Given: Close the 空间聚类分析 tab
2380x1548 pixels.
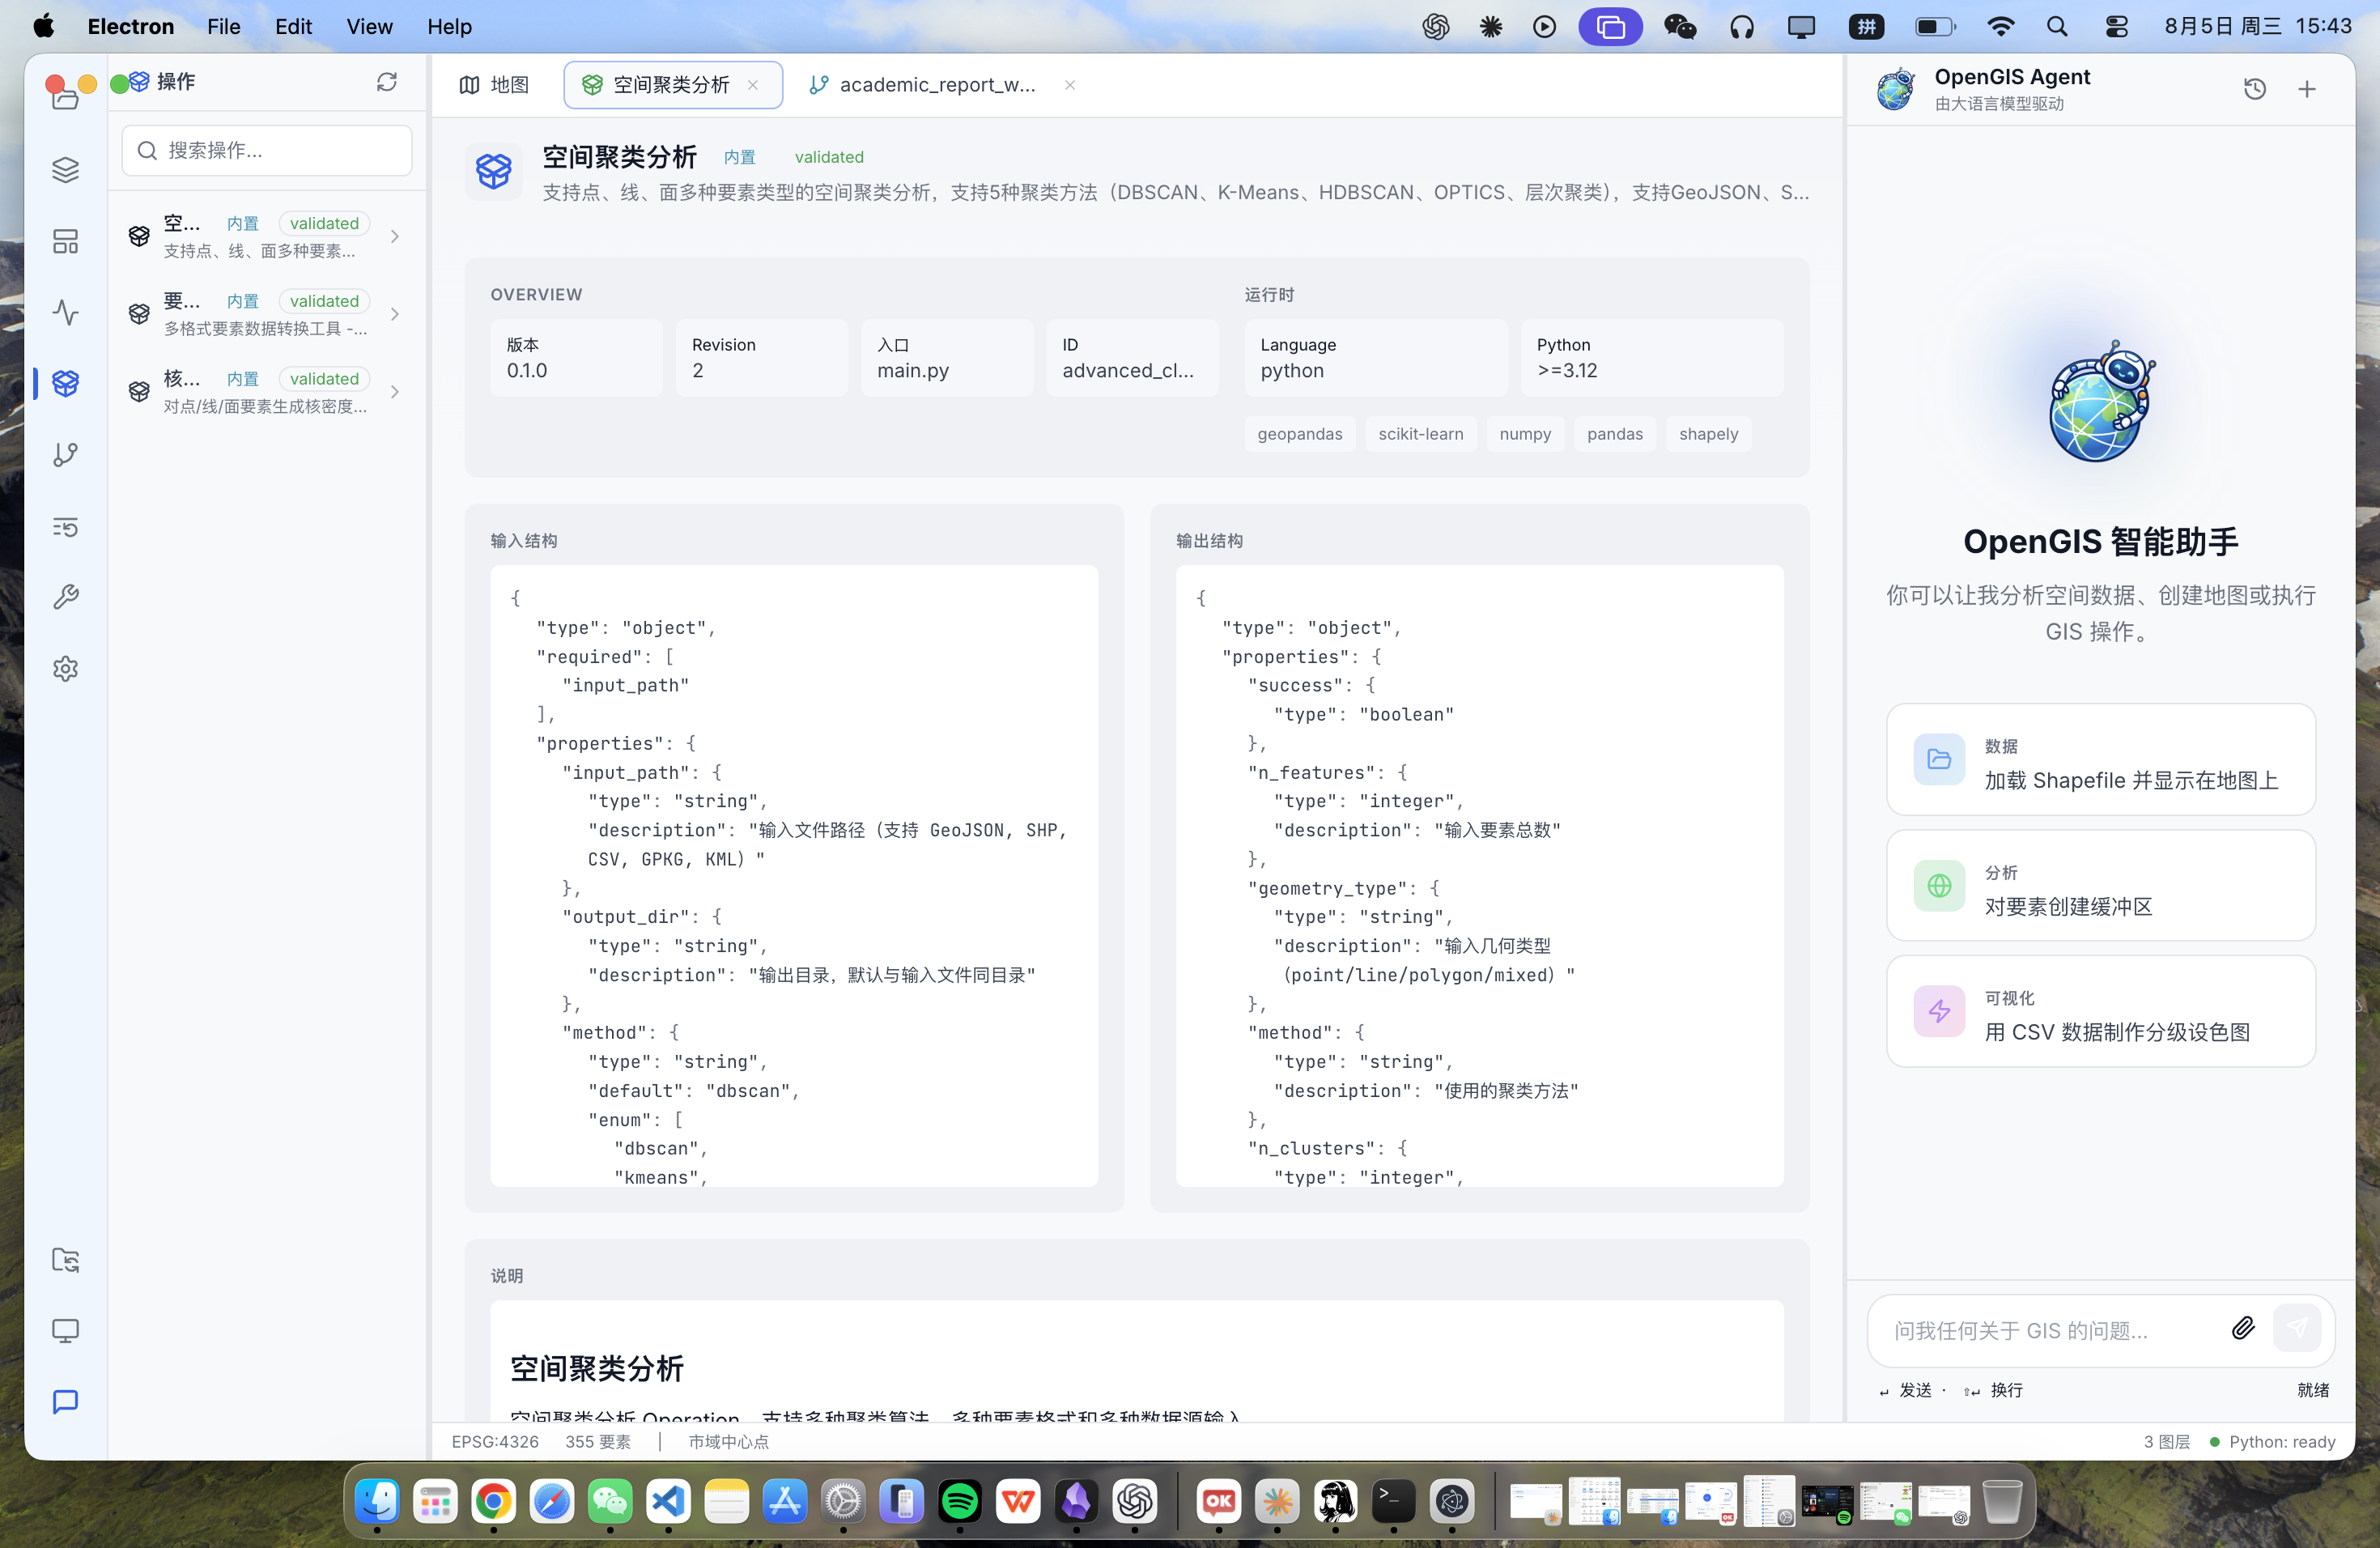Looking at the screenshot, I should 753,85.
